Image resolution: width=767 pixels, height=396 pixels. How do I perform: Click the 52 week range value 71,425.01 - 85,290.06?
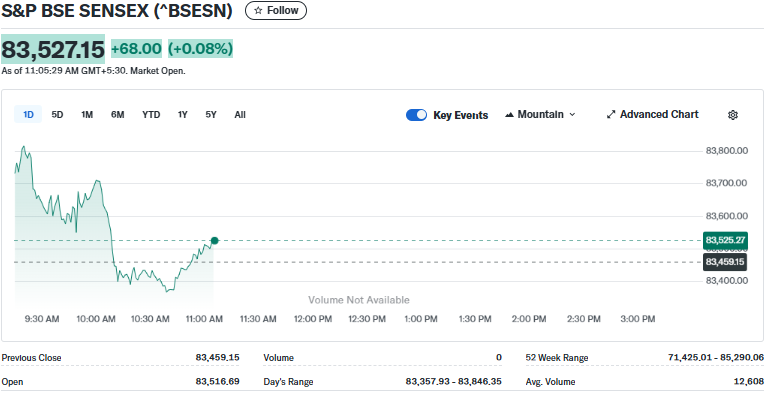coord(716,357)
